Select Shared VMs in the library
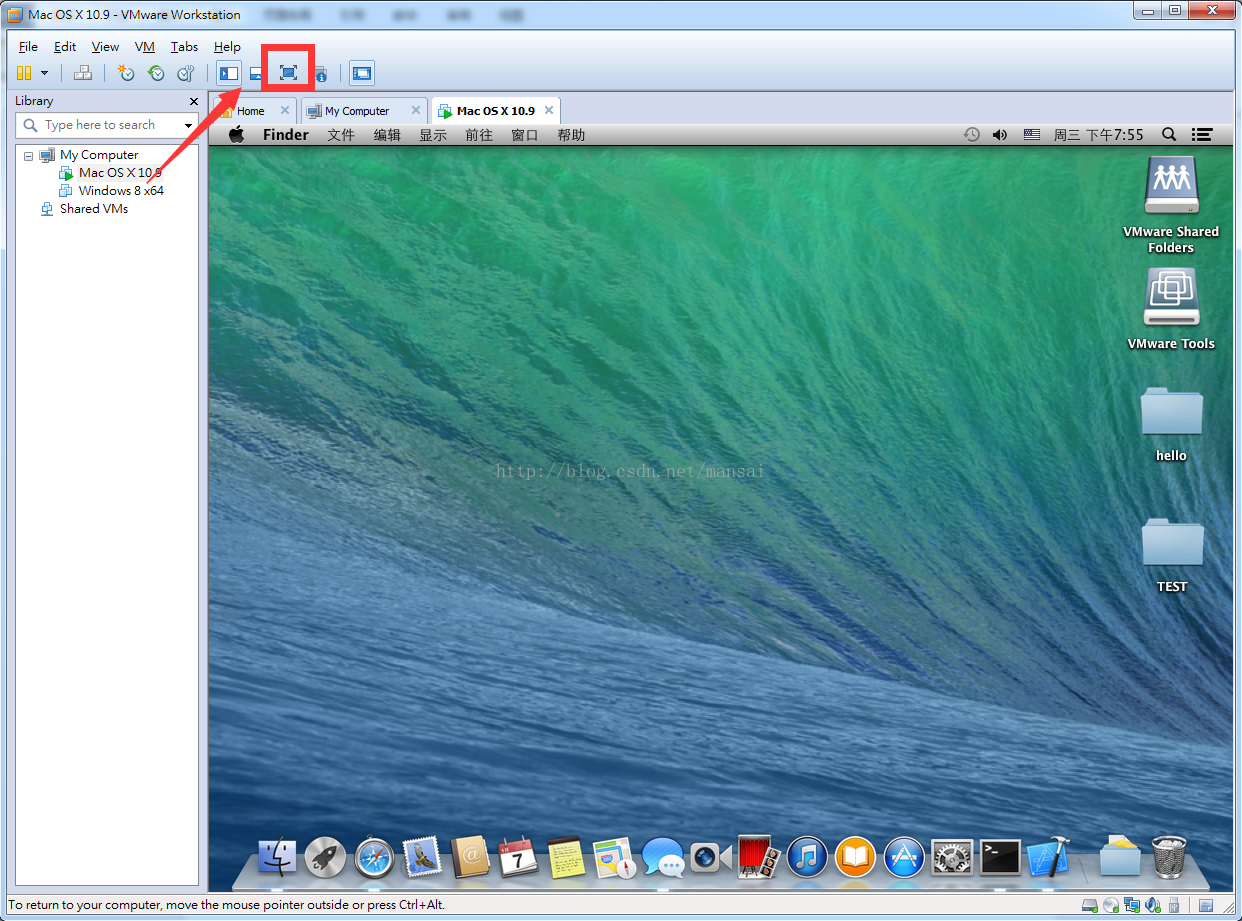 pos(93,209)
